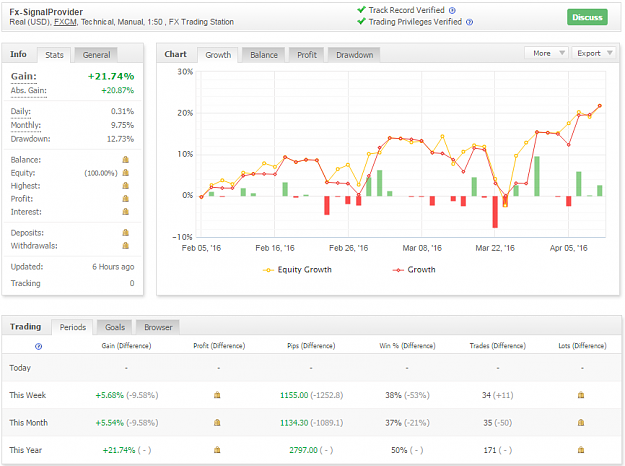The width and height of the screenshot is (625, 466).
Task: Click the lock icon next to Equity
Action: click(x=126, y=173)
